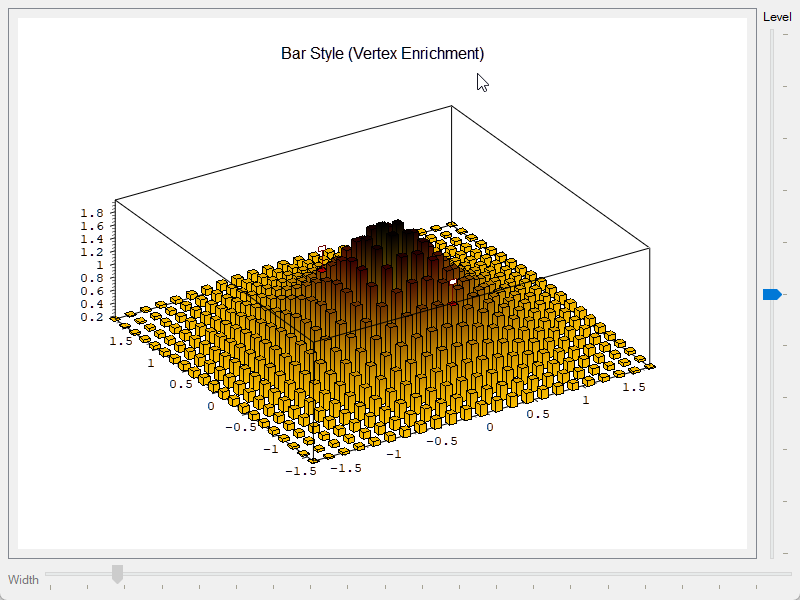Click the Level slider track below the thumb
This screenshot has height=600, width=800.
coord(772,429)
